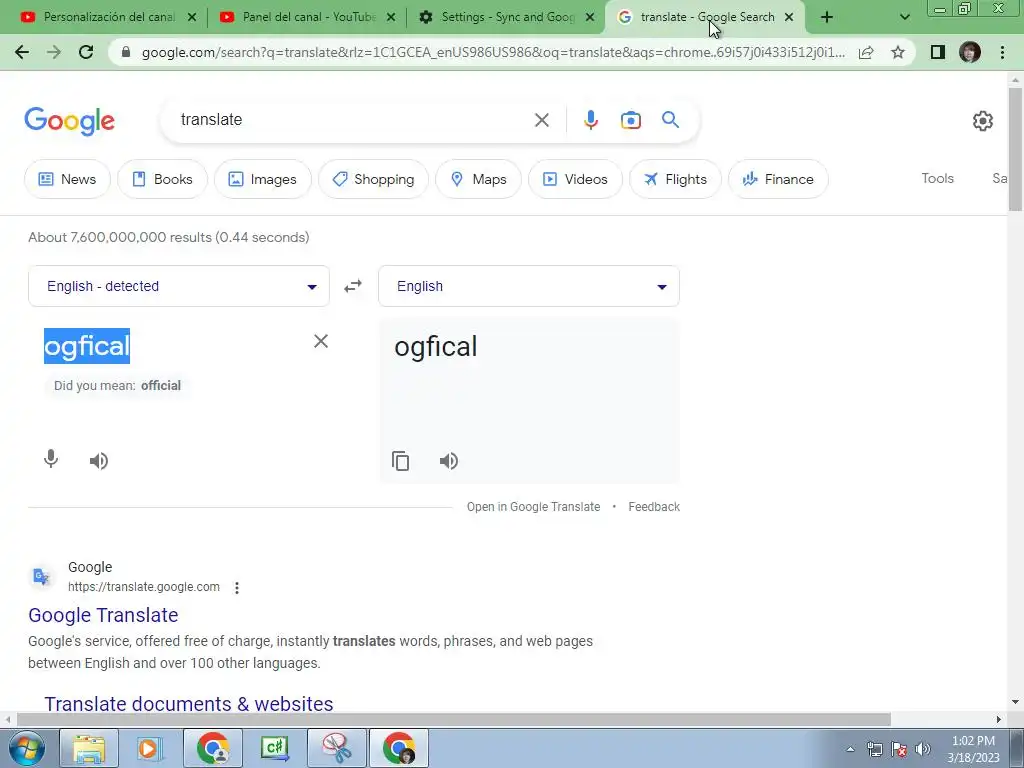This screenshot has height=768, width=1024.
Task: Open Google Lens image search icon
Action: pyautogui.click(x=631, y=120)
